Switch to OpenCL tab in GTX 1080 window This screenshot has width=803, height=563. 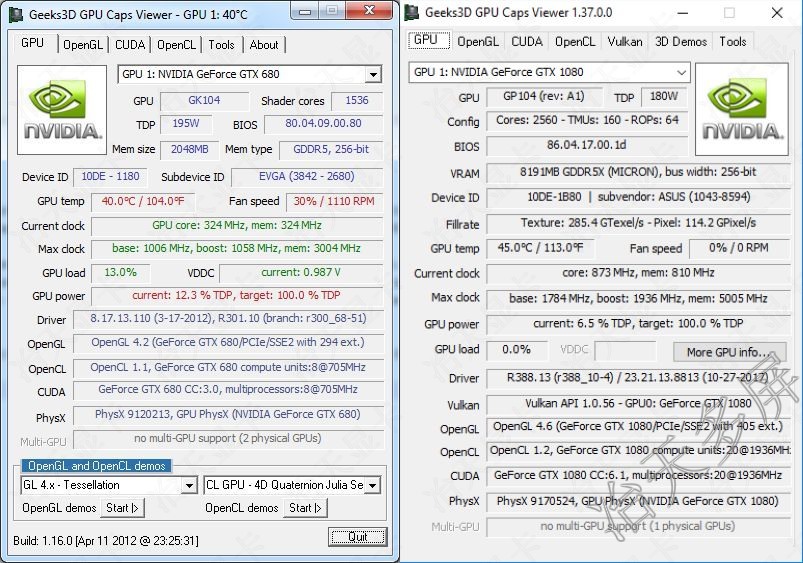pos(575,41)
